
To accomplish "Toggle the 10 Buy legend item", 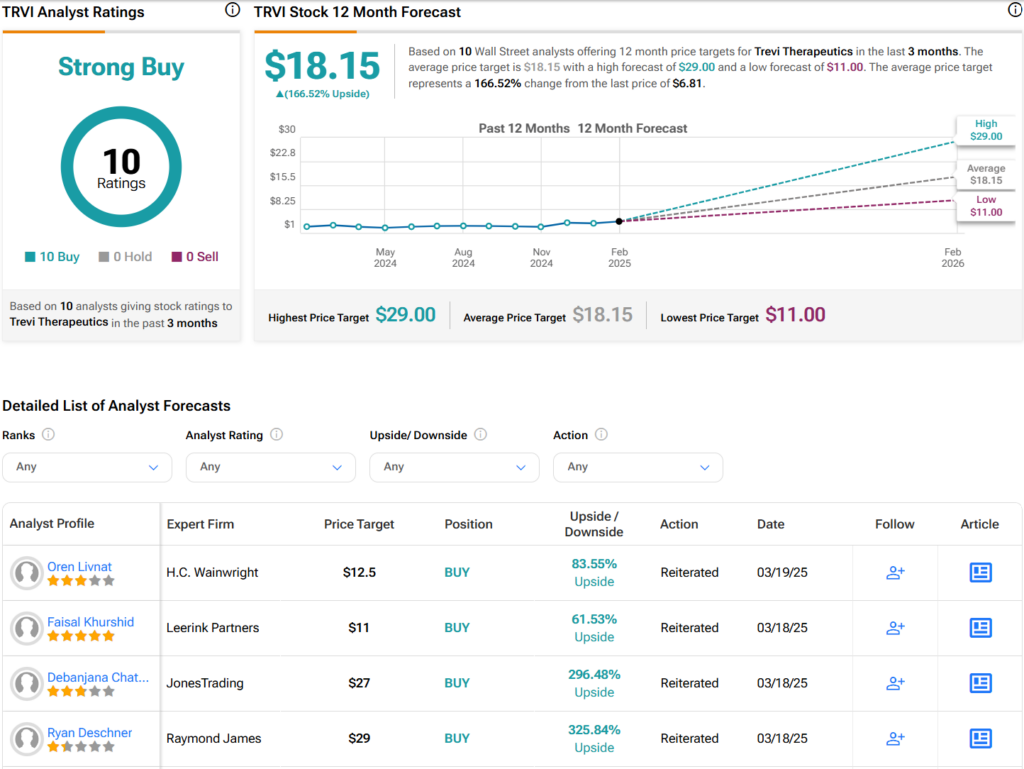I will tap(52, 257).
